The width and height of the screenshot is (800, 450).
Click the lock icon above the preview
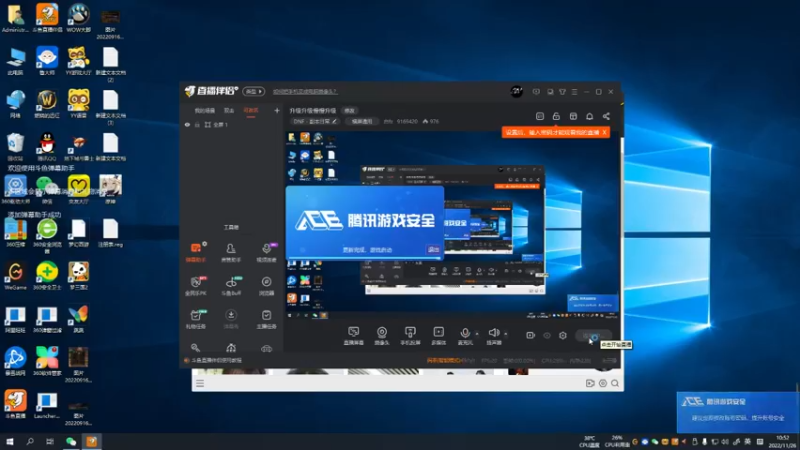point(556,116)
